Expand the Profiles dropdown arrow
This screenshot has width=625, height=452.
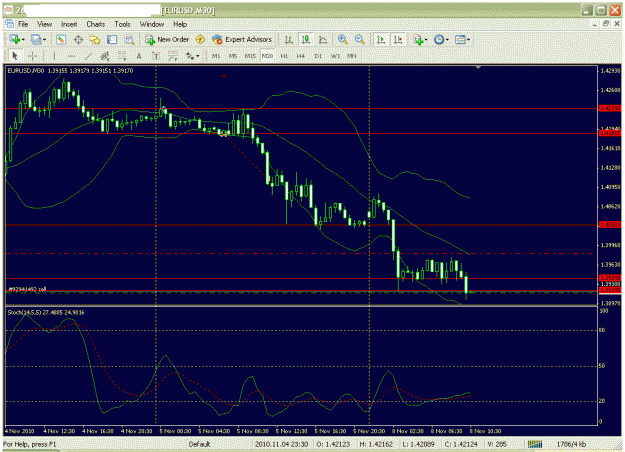pyautogui.click(x=44, y=40)
